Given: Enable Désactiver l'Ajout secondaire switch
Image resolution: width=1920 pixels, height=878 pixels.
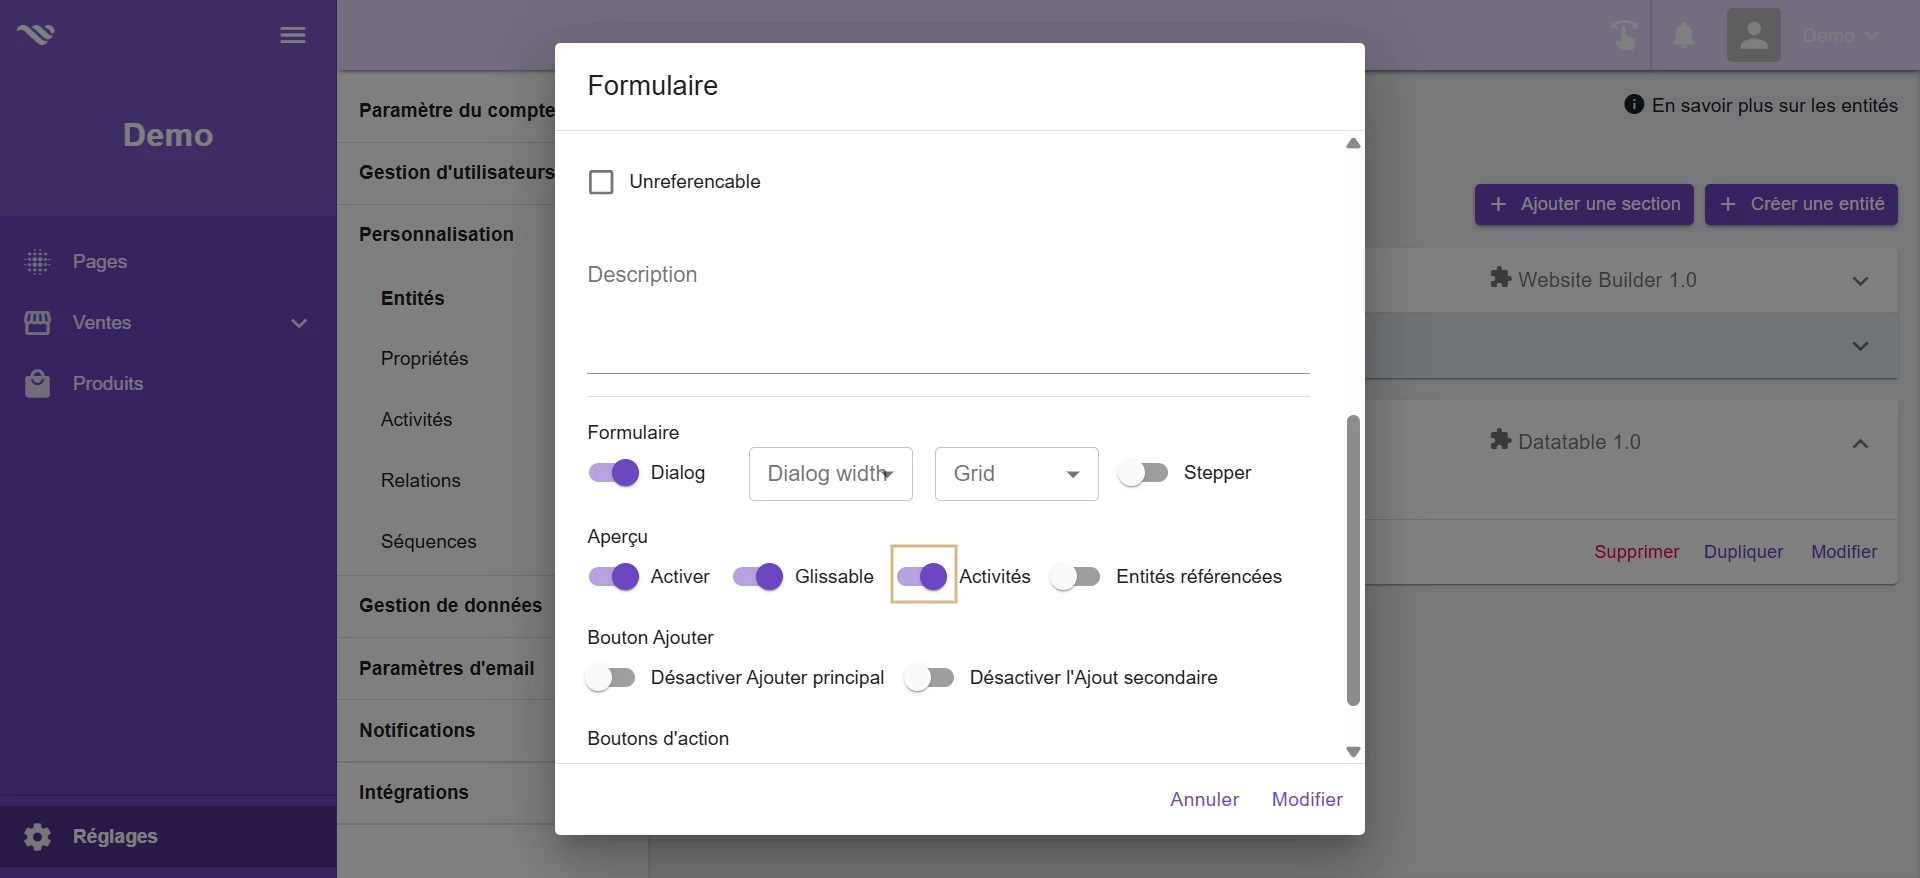Looking at the screenshot, I should pyautogui.click(x=929, y=678).
